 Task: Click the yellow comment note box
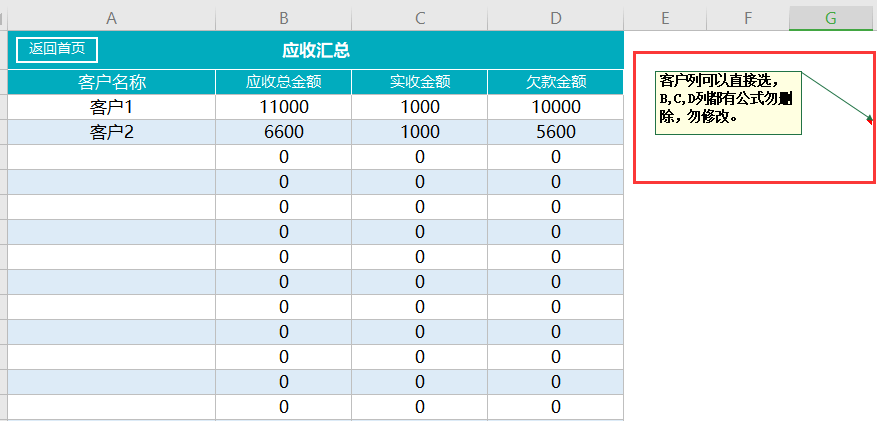pyautogui.click(x=728, y=103)
